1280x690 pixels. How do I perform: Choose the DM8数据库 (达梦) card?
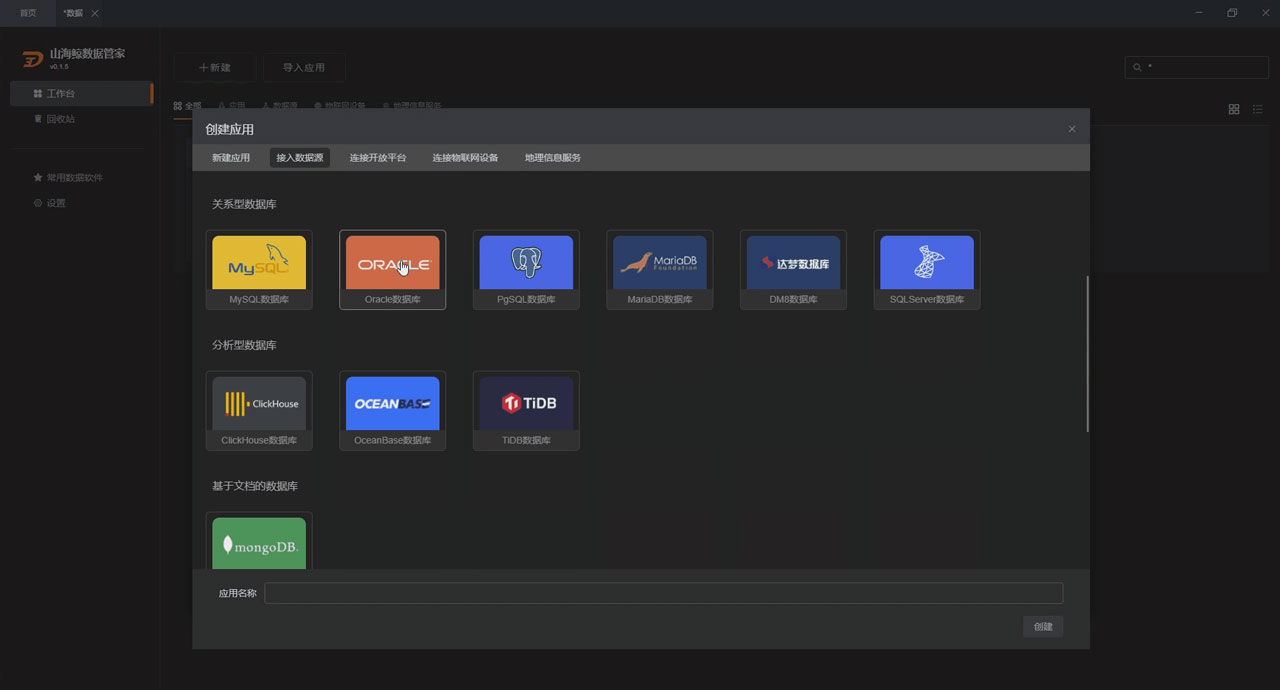pyautogui.click(x=793, y=270)
